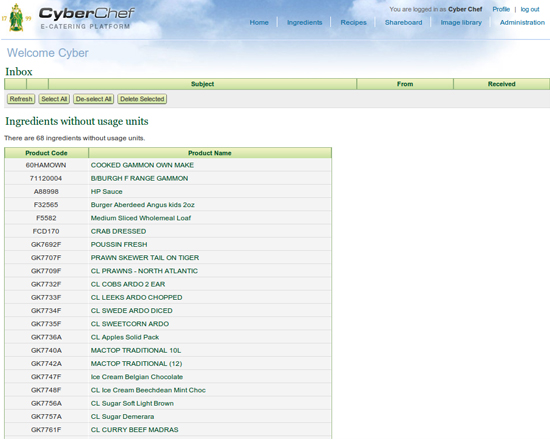The image size is (550, 446).
Task: Open the Profile link
Action: click(501, 9)
